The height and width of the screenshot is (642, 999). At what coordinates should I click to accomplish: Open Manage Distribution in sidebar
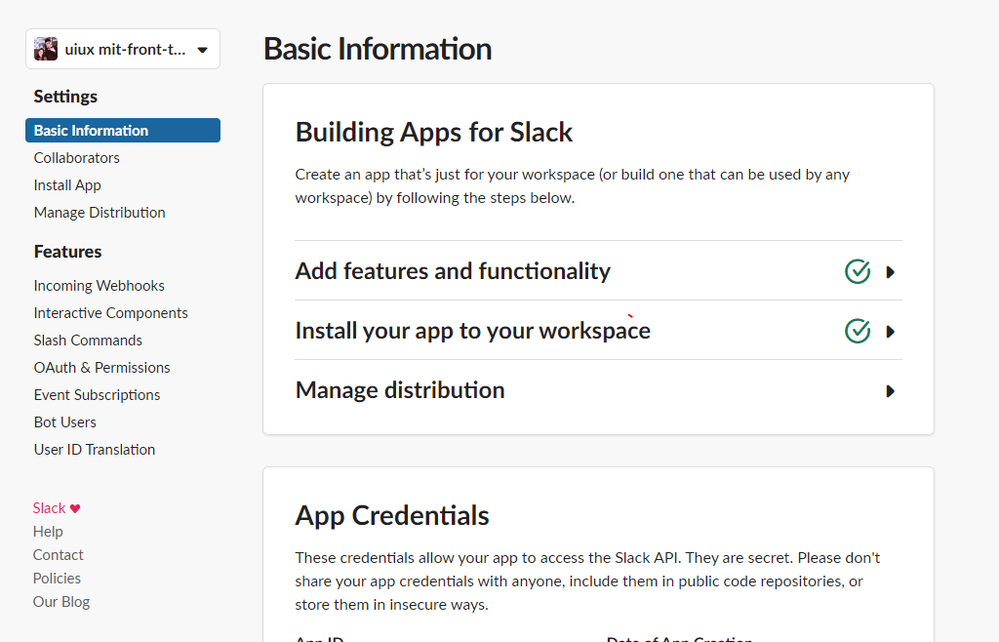pyautogui.click(x=99, y=213)
